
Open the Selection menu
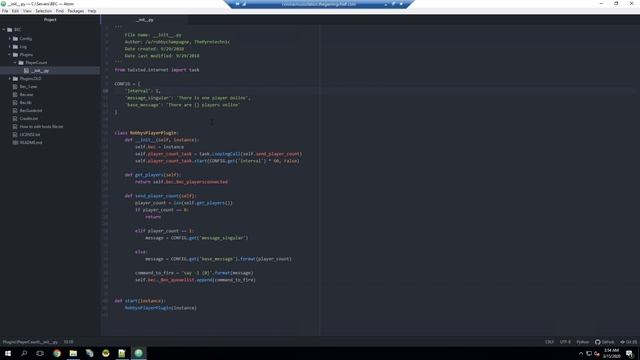[x=43, y=11]
